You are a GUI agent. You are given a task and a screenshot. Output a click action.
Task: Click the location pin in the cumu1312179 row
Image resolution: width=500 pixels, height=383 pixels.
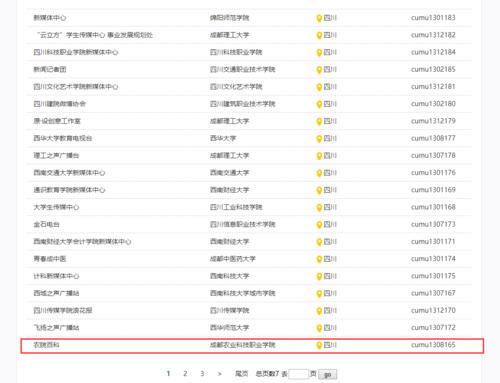319,121
